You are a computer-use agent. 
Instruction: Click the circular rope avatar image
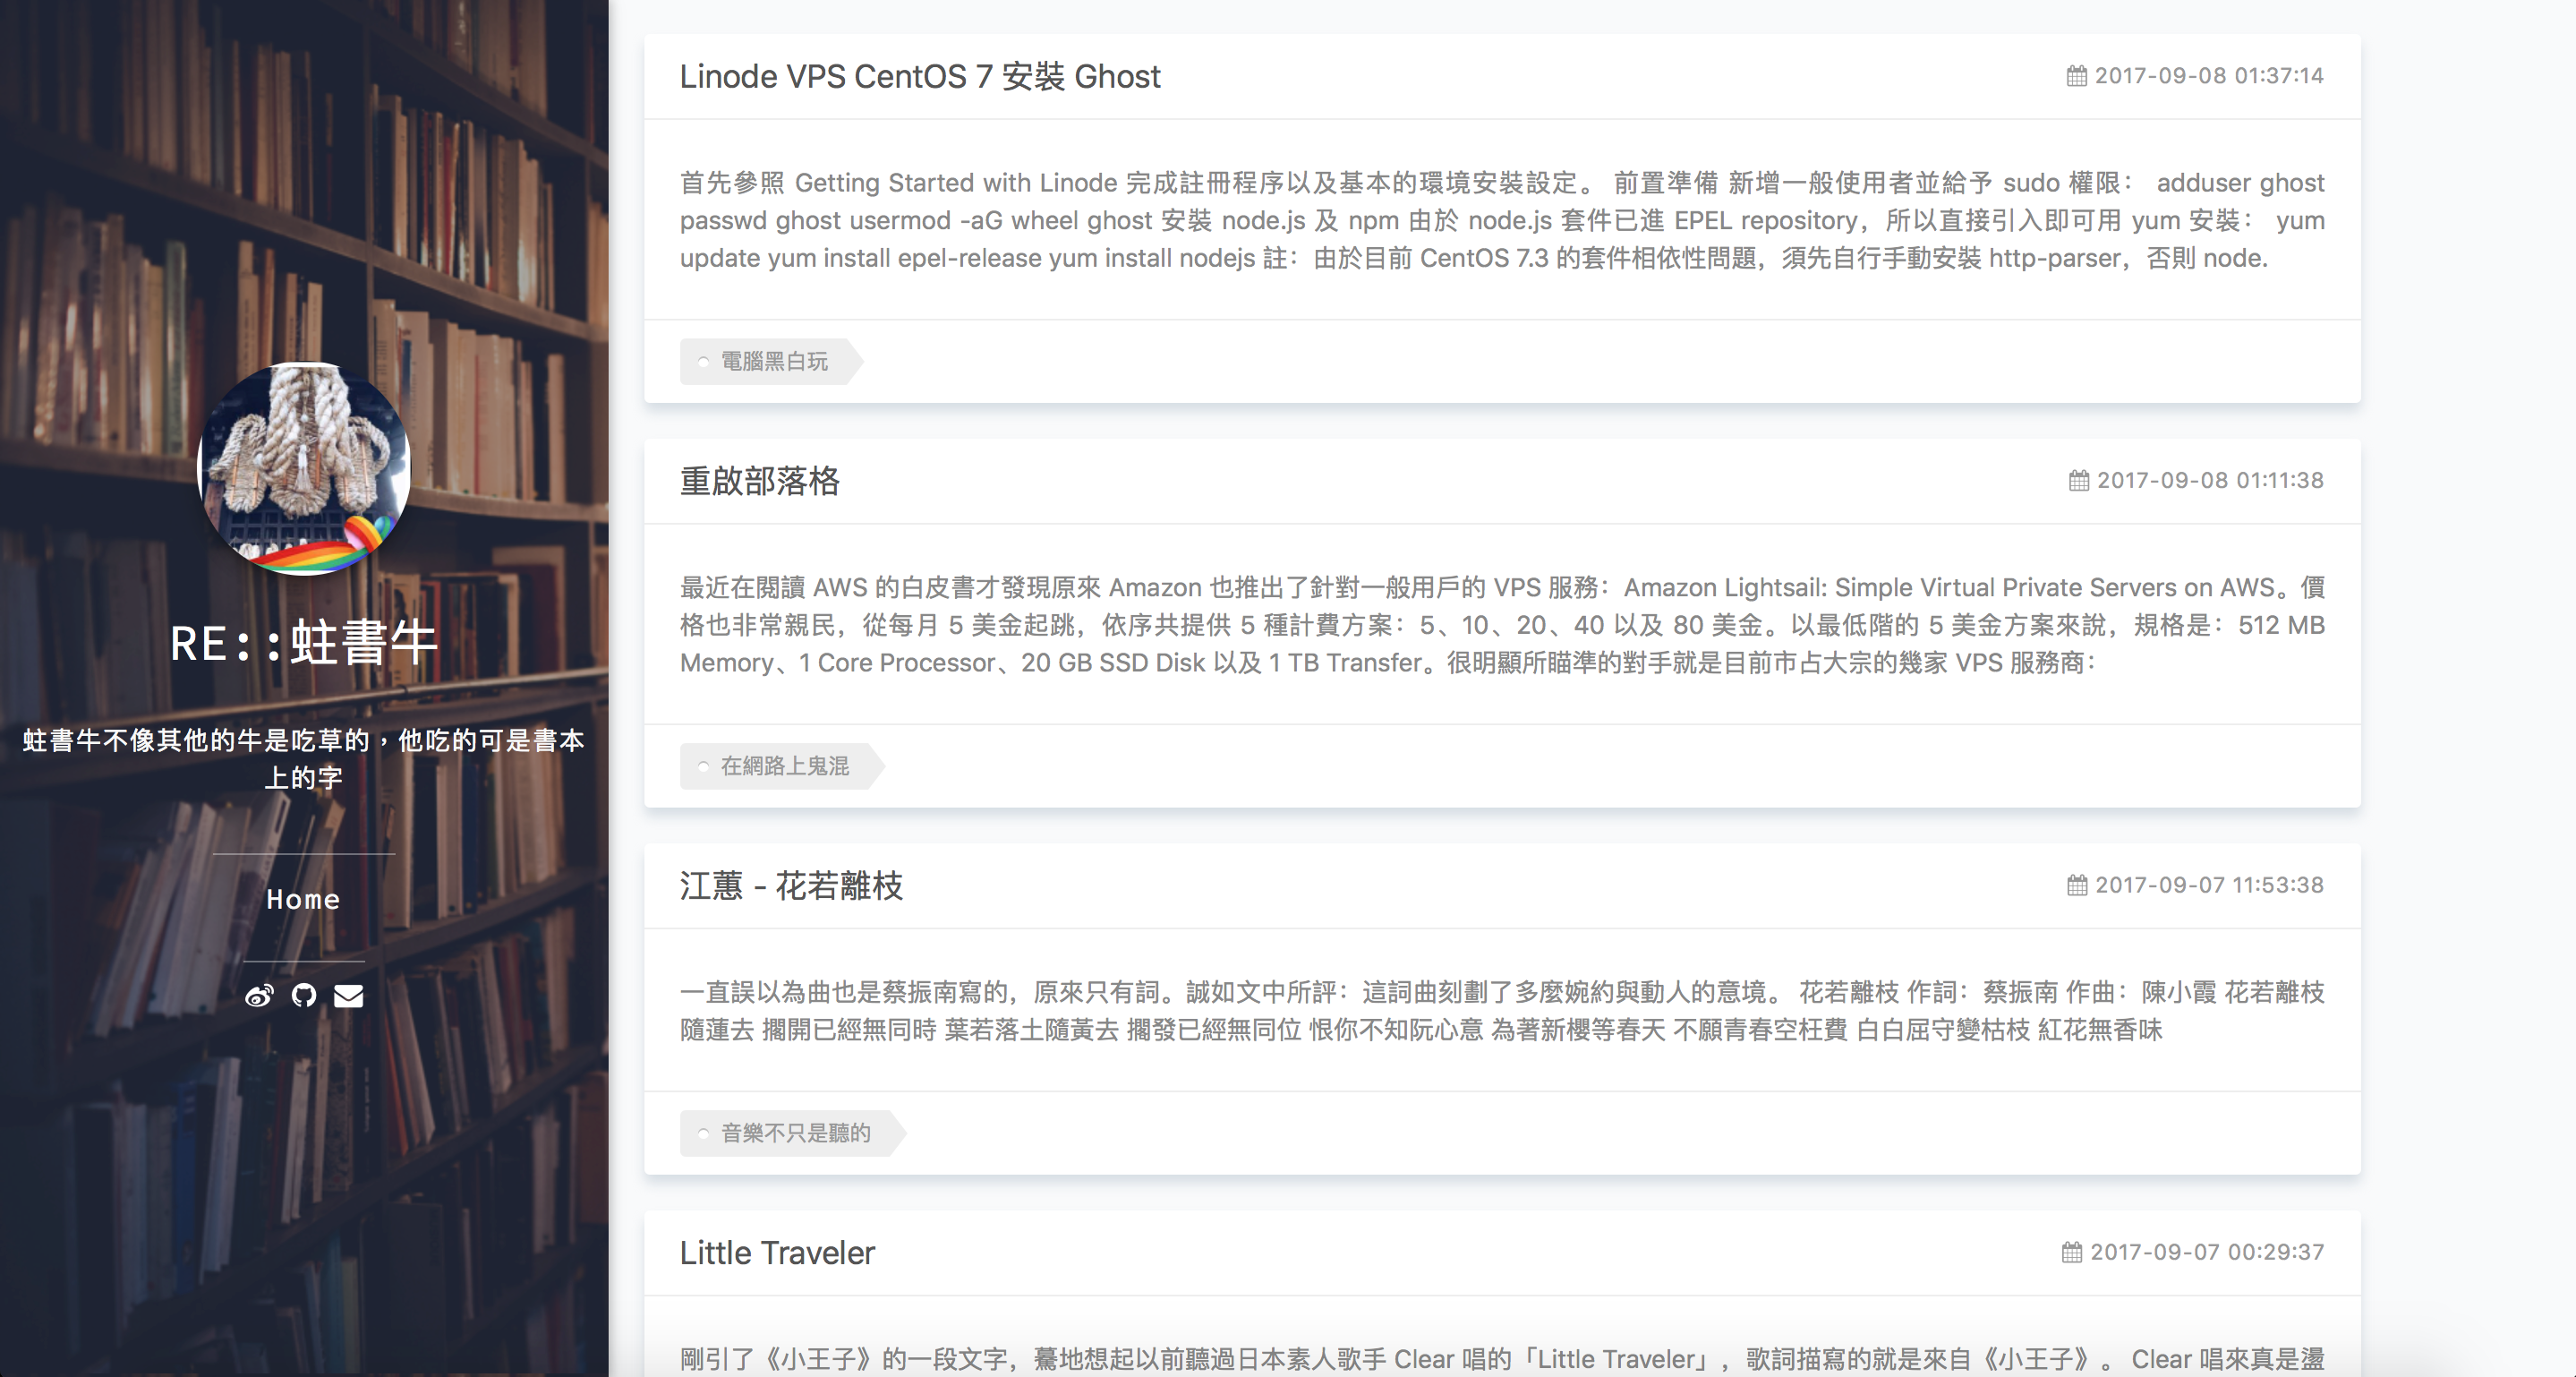pyautogui.click(x=304, y=468)
